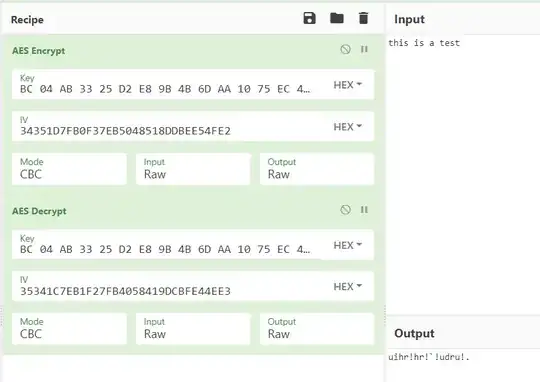Select the Mode CBC field in AES Encrypt
Image resolution: width=540 pixels, height=382 pixels.
(x=69, y=169)
